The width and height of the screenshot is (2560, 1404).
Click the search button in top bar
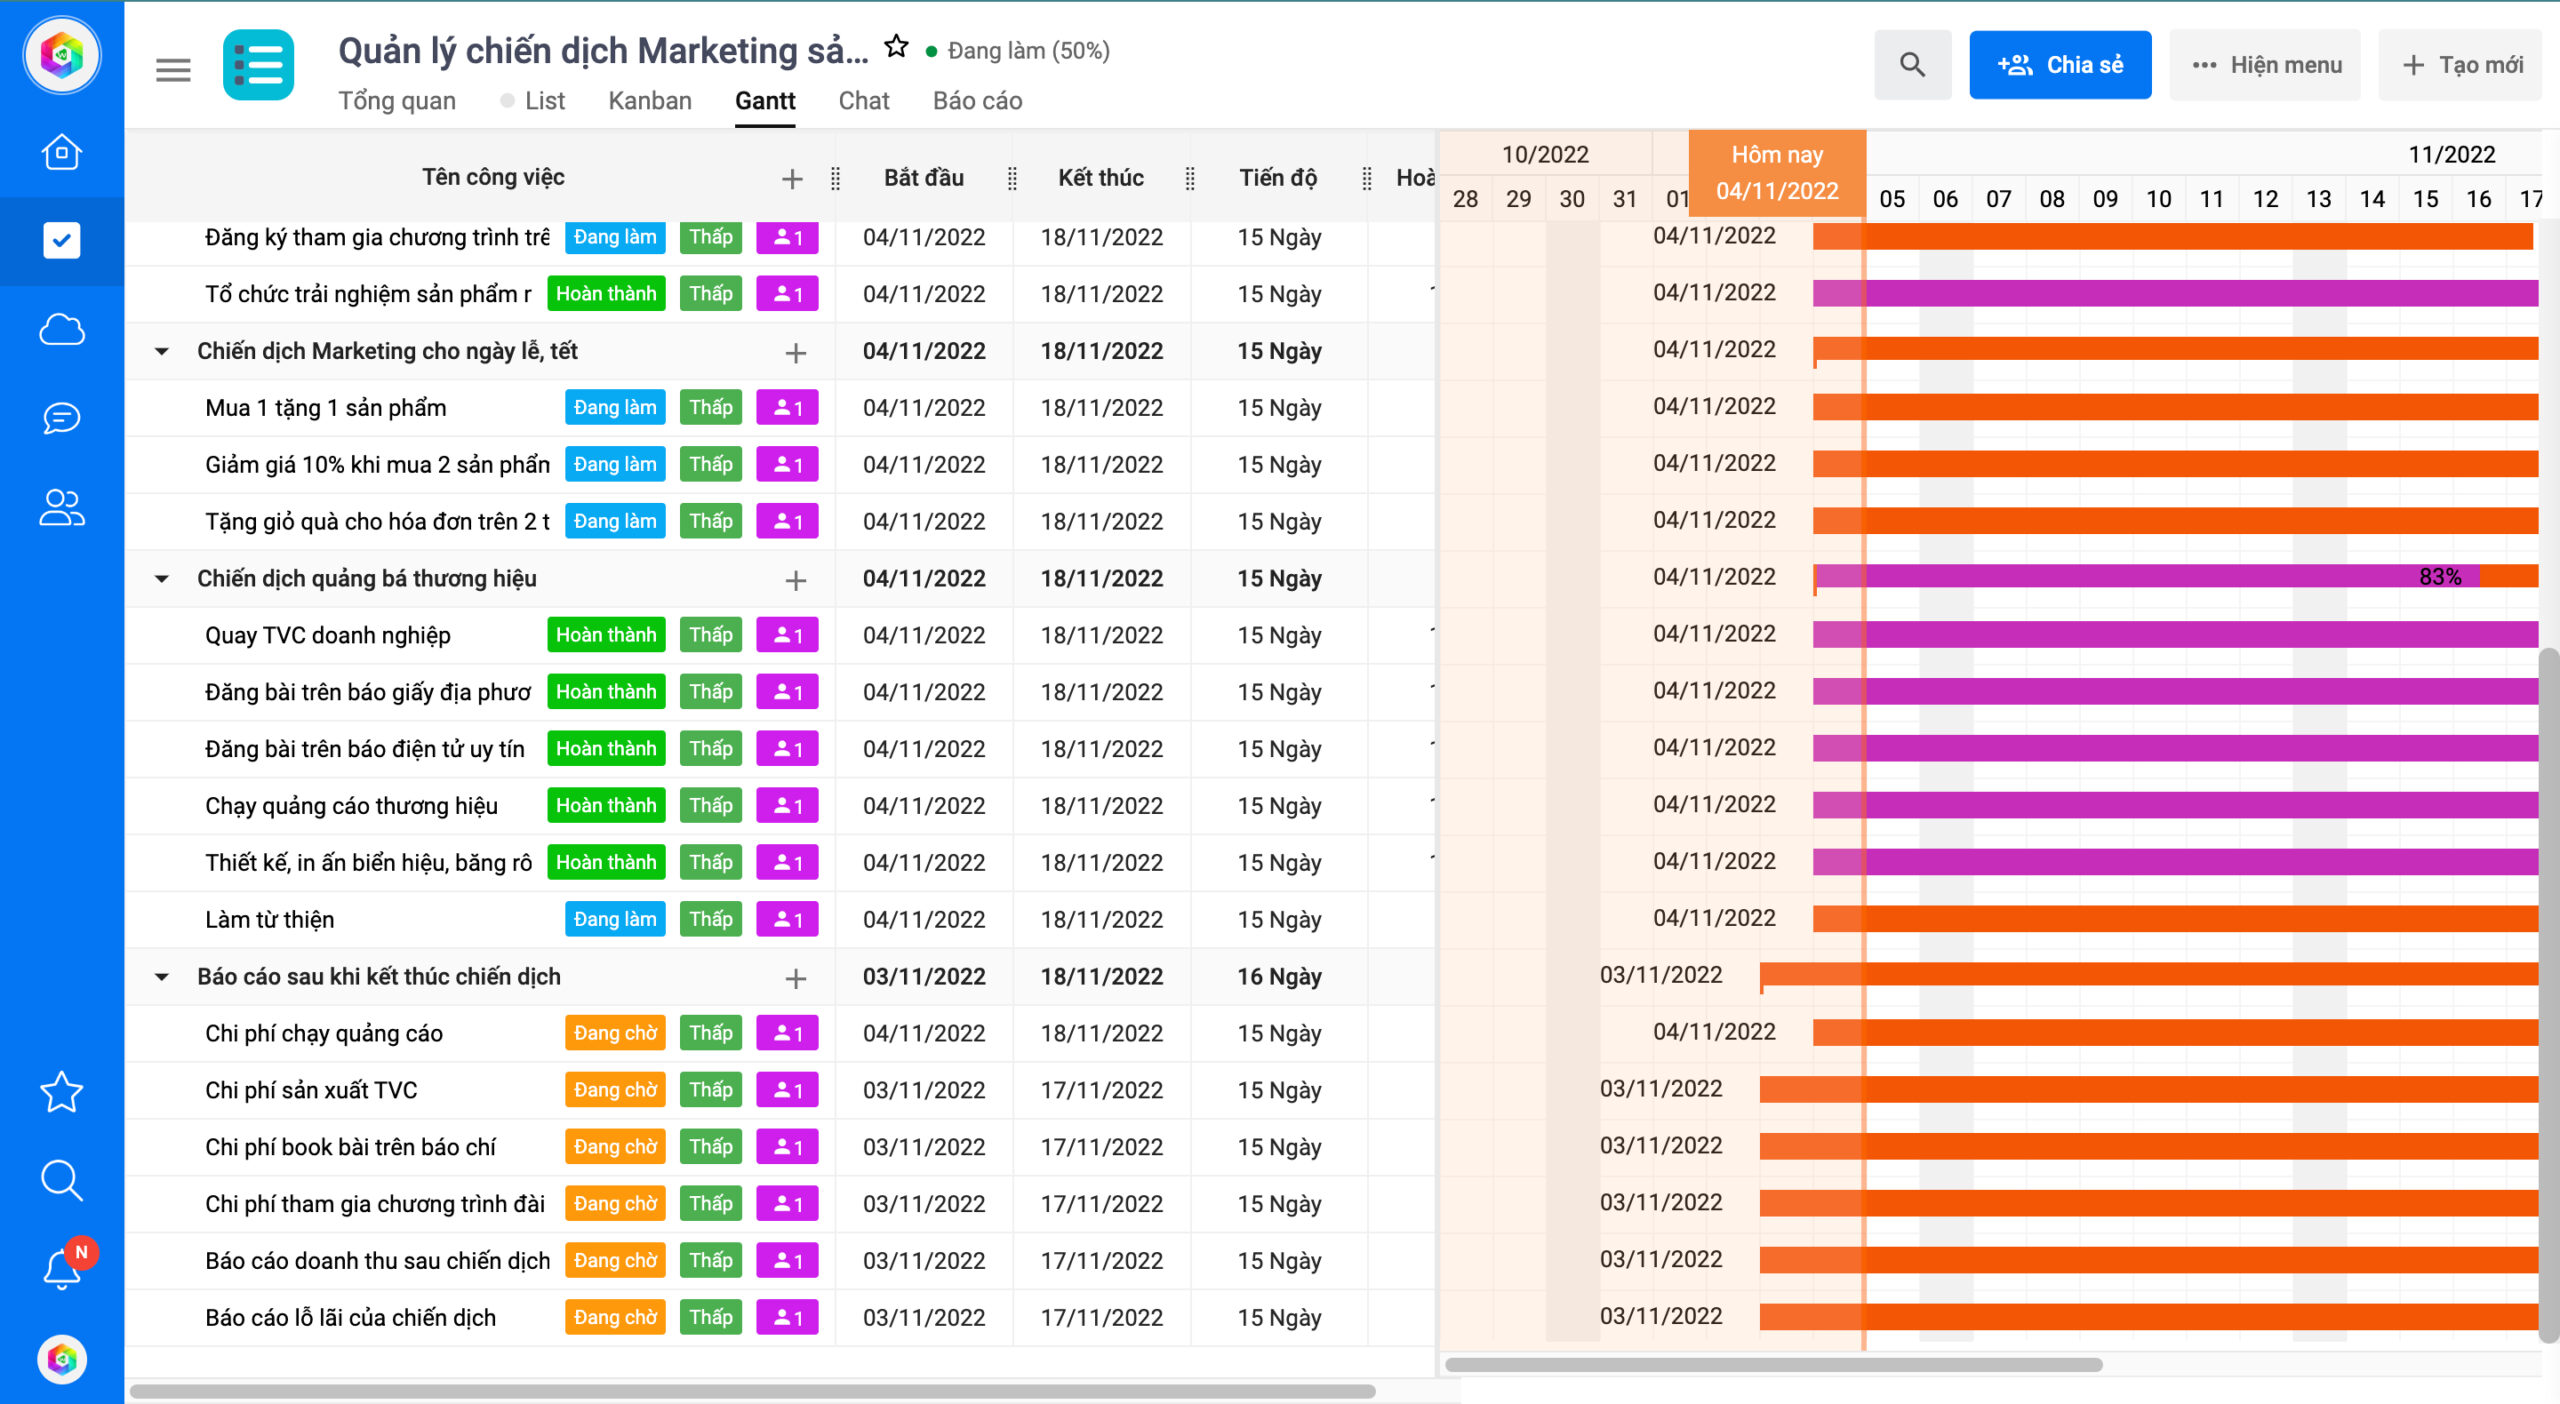pyautogui.click(x=1912, y=65)
